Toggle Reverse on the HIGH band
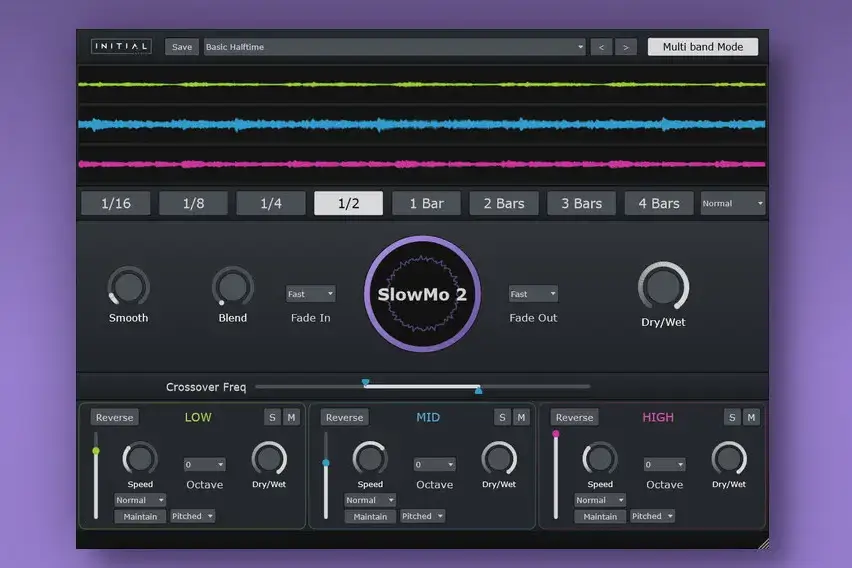Screen dimensions: 852x568 coord(574,417)
